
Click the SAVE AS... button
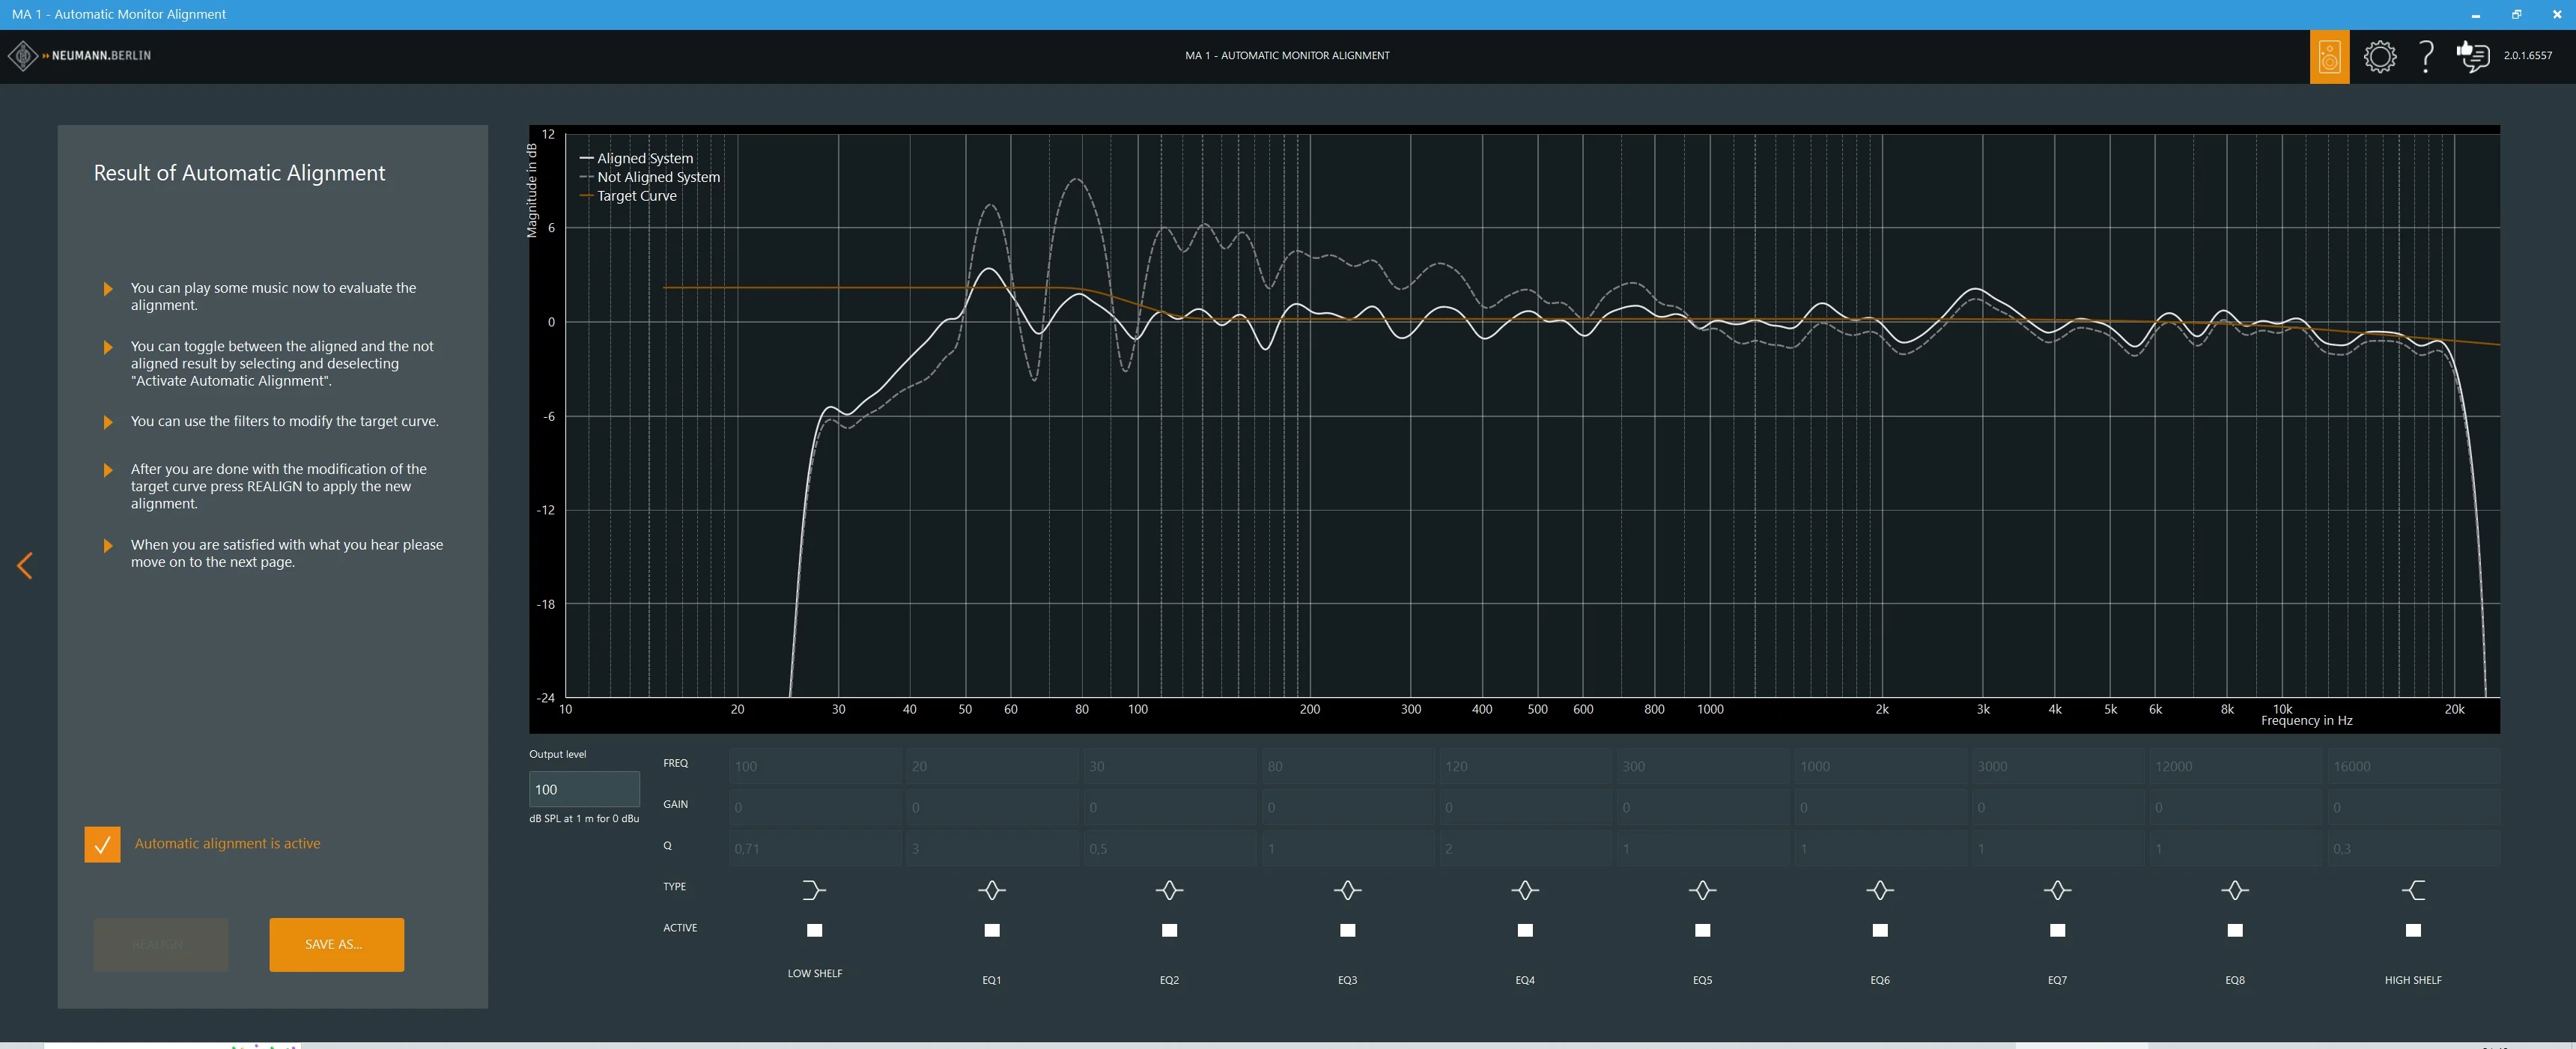pos(336,944)
